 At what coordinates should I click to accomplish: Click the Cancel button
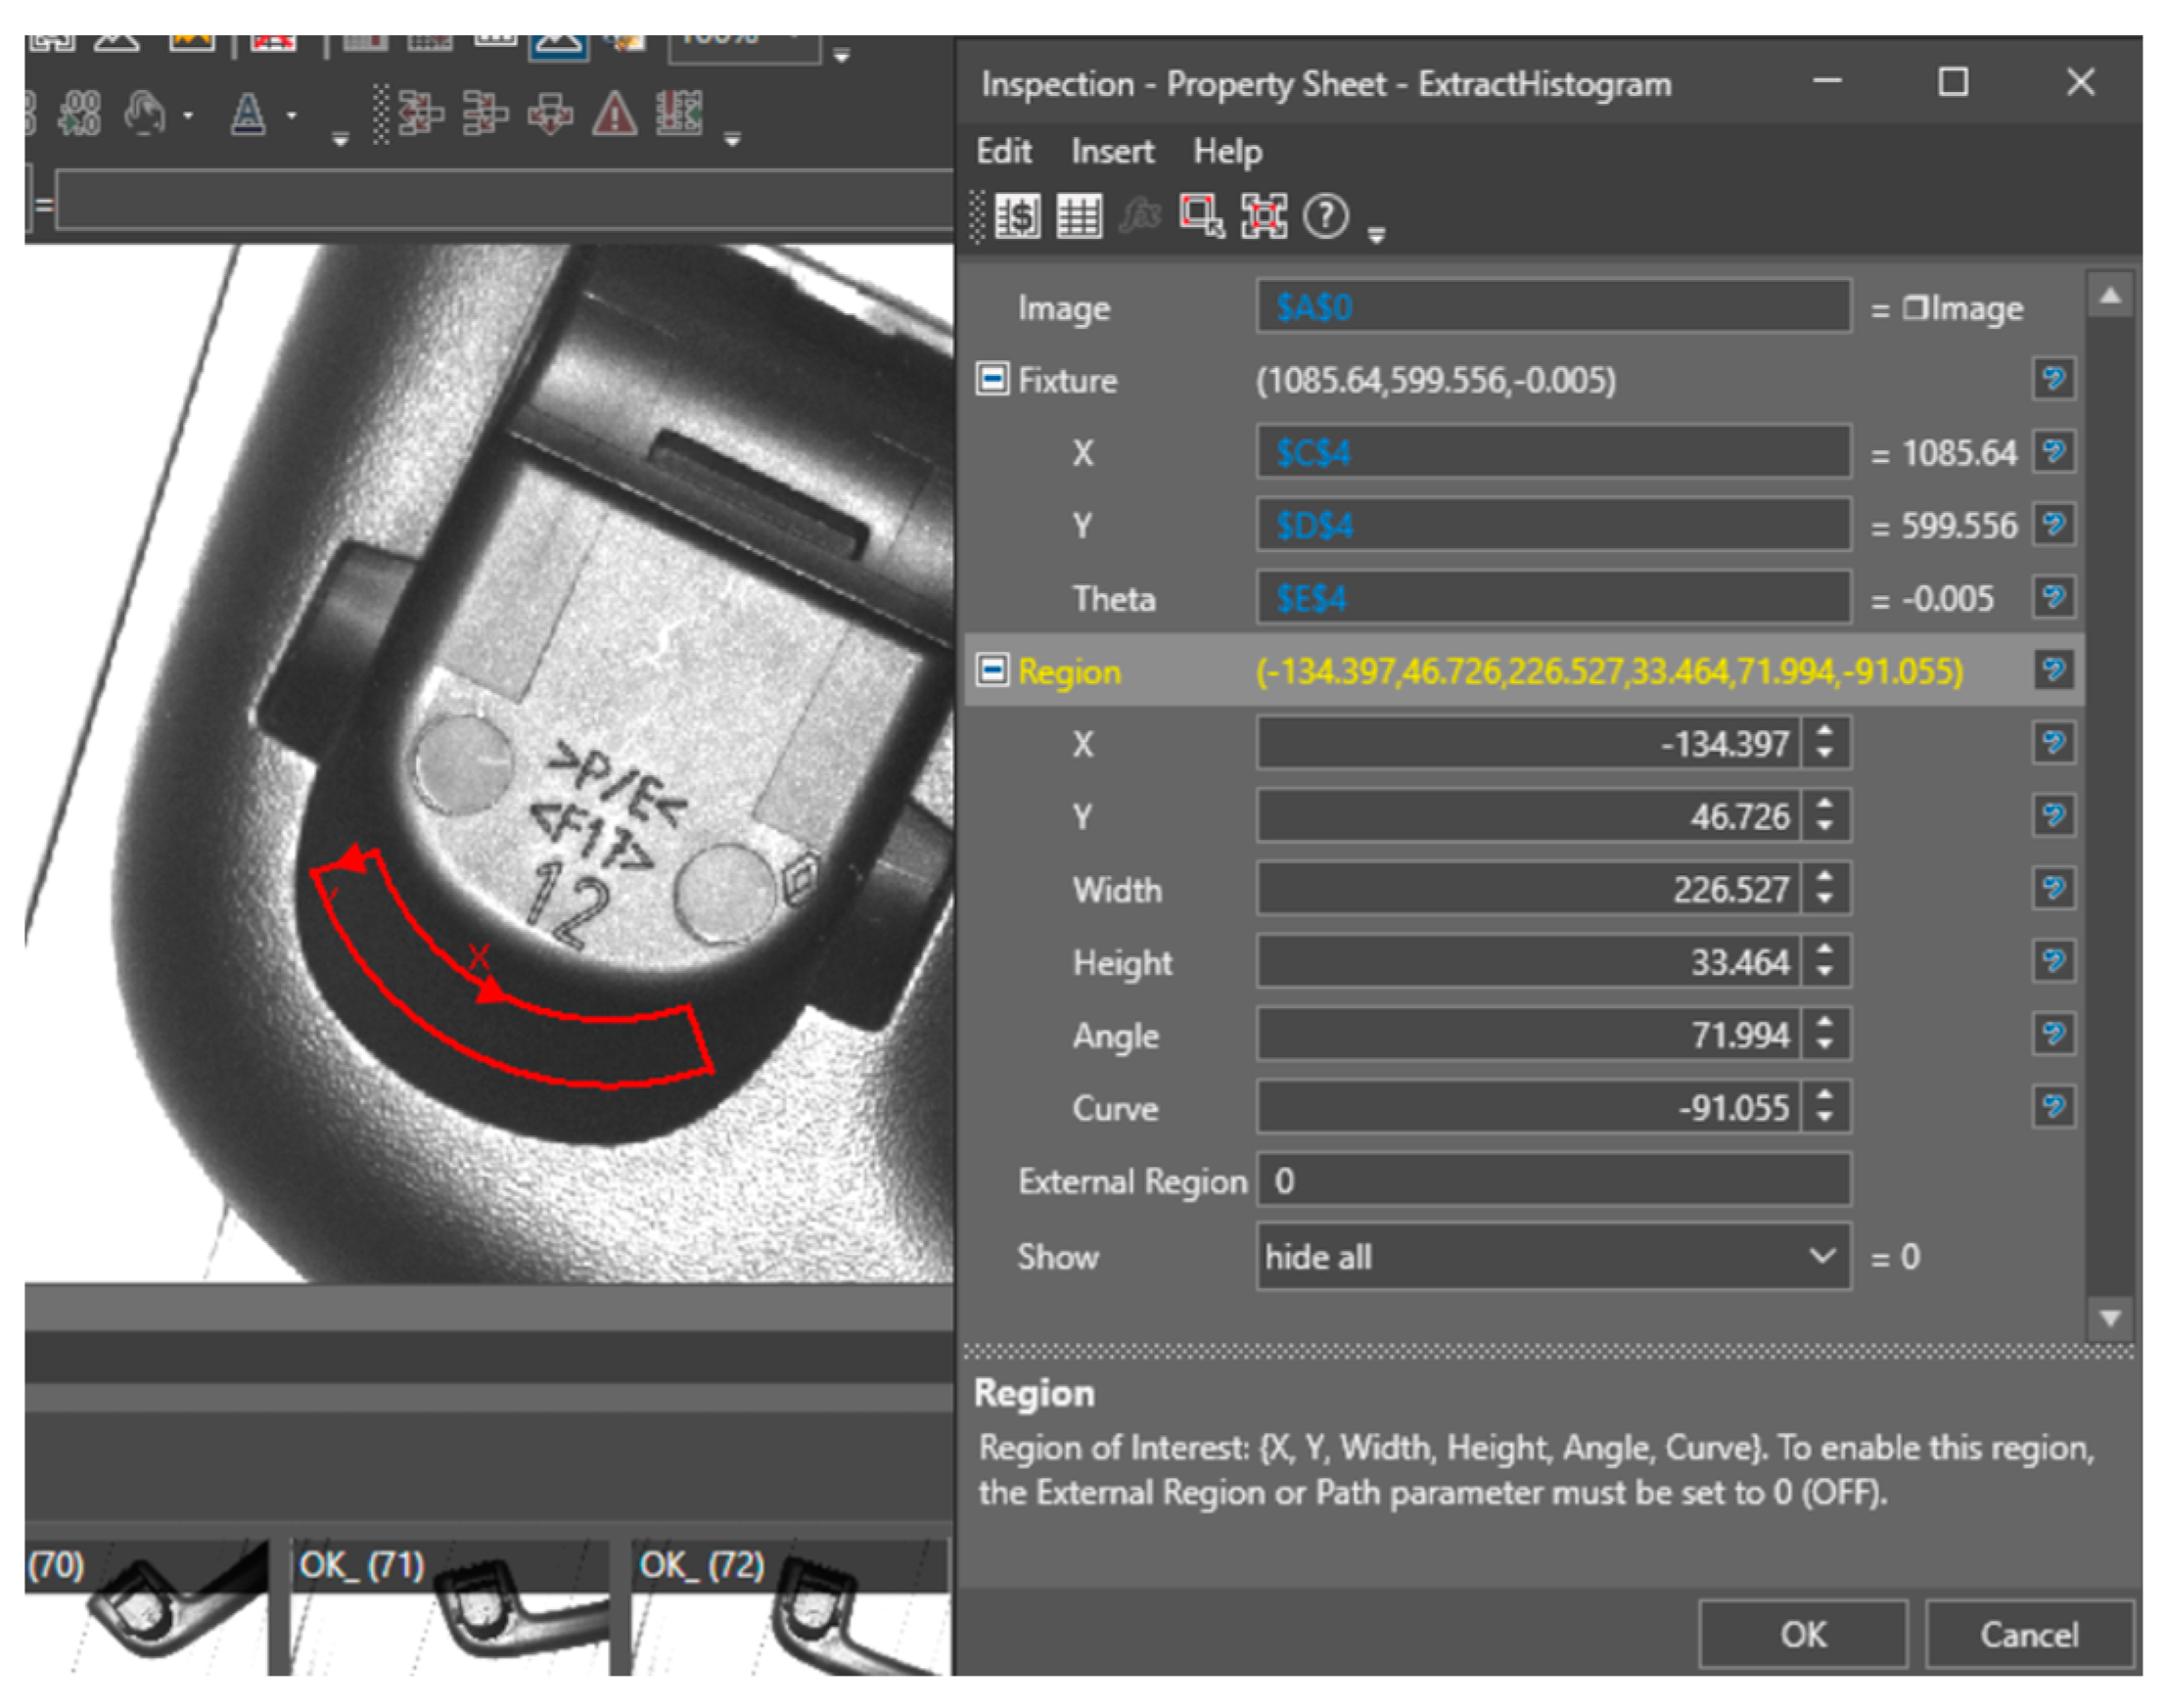pyautogui.click(x=2028, y=1634)
